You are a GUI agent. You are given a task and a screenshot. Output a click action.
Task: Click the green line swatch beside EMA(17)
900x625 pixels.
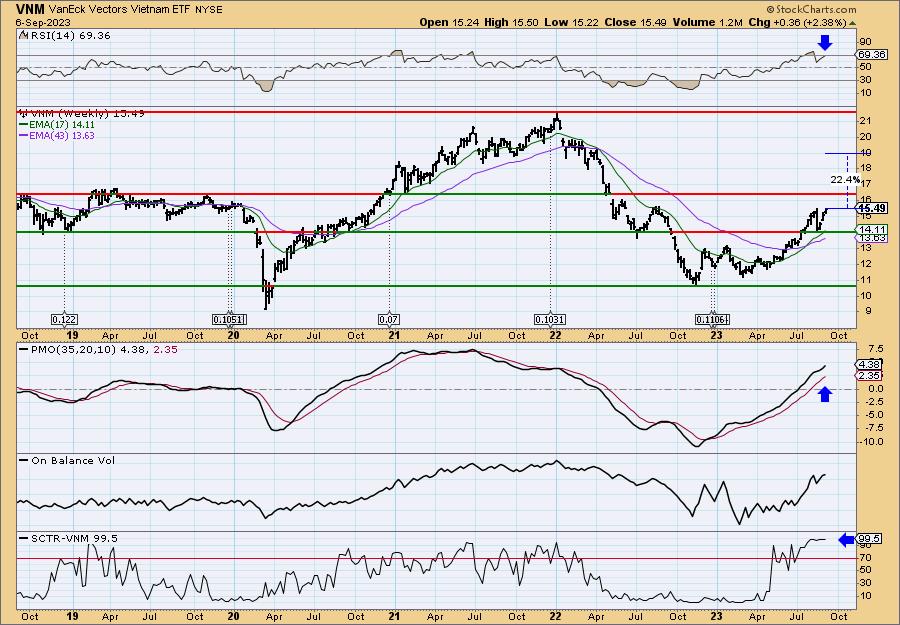[24, 125]
